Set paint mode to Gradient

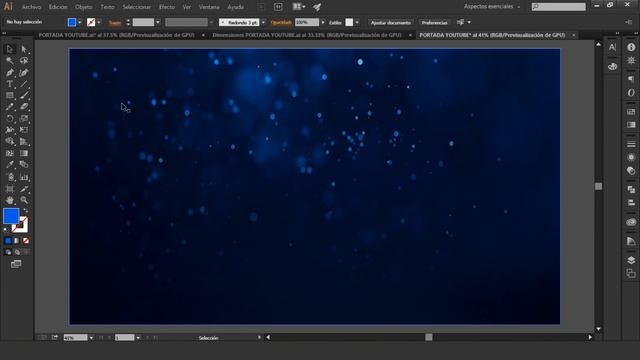pyautogui.click(x=17, y=241)
